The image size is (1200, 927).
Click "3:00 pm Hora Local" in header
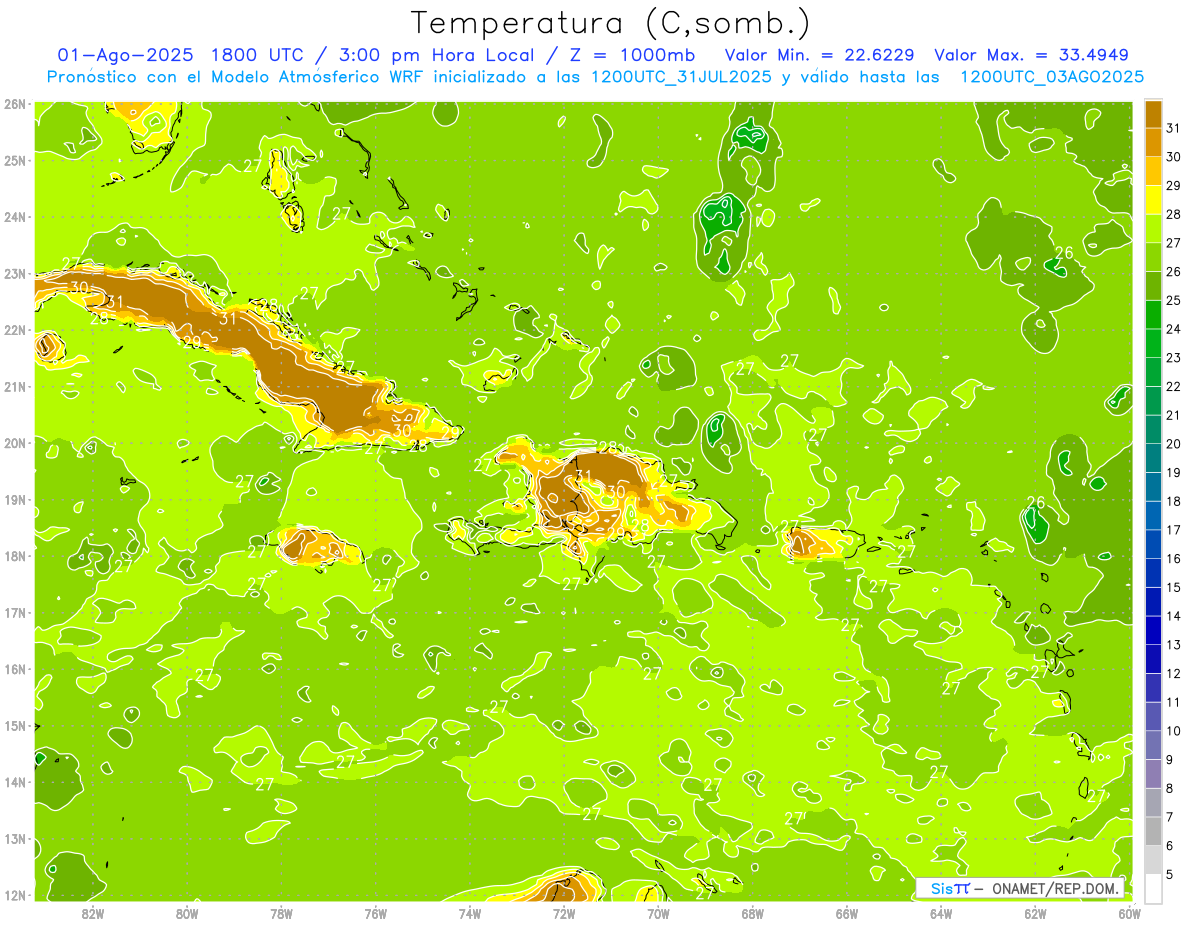[436, 55]
